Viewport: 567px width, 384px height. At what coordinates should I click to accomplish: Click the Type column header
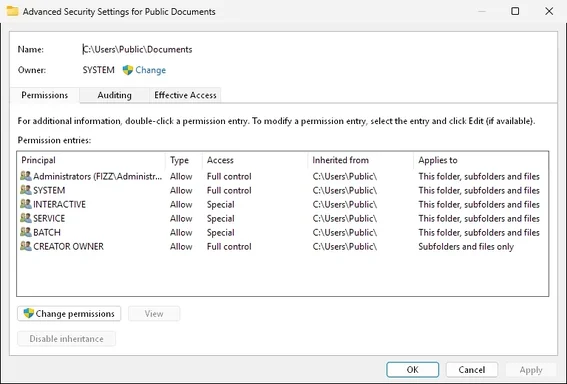(x=184, y=160)
